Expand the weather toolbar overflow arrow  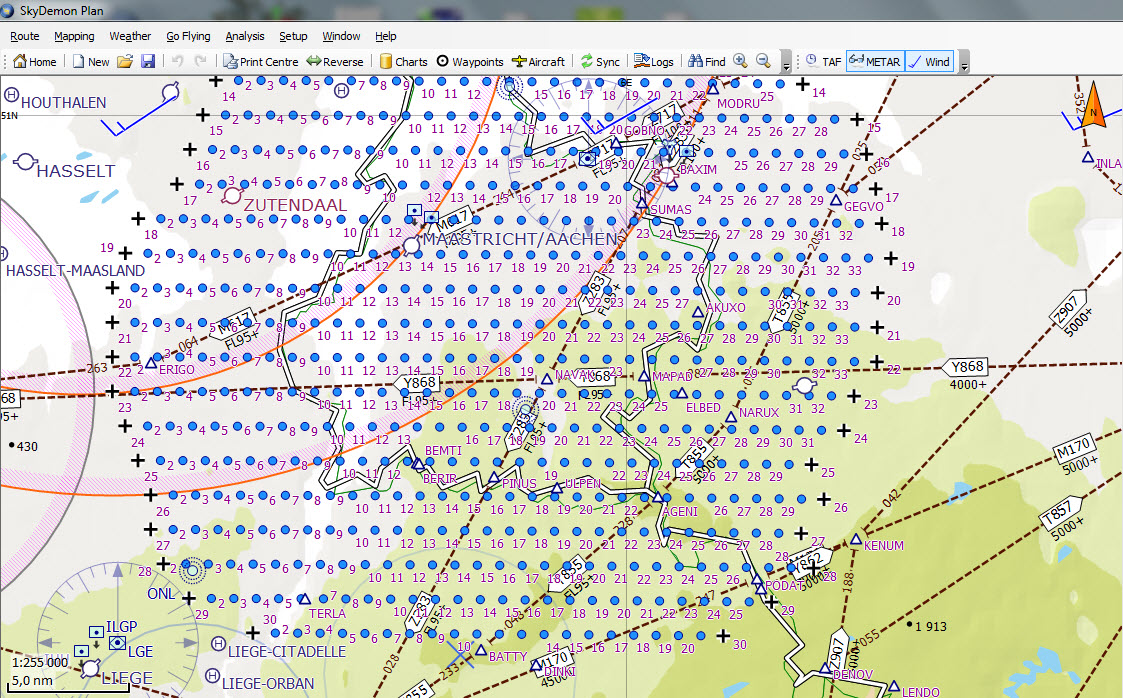coord(964,63)
